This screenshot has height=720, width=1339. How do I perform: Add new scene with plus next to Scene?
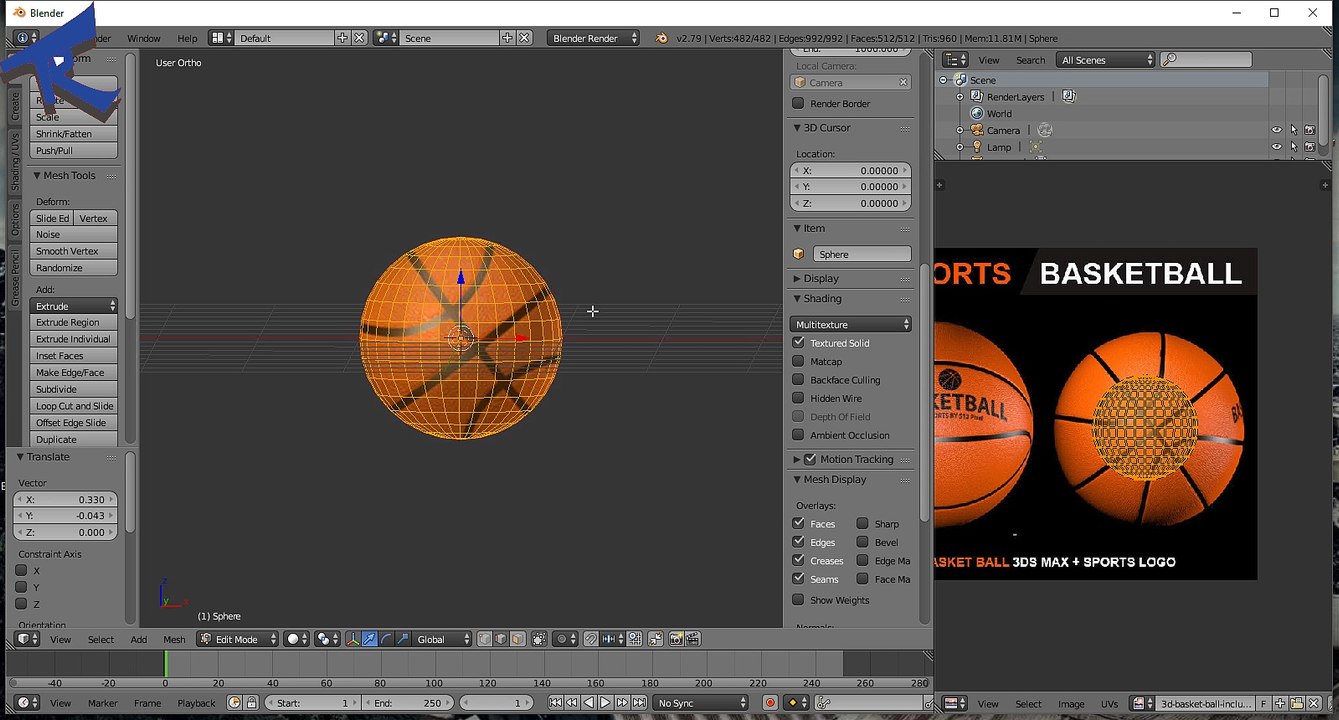(507, 38)
